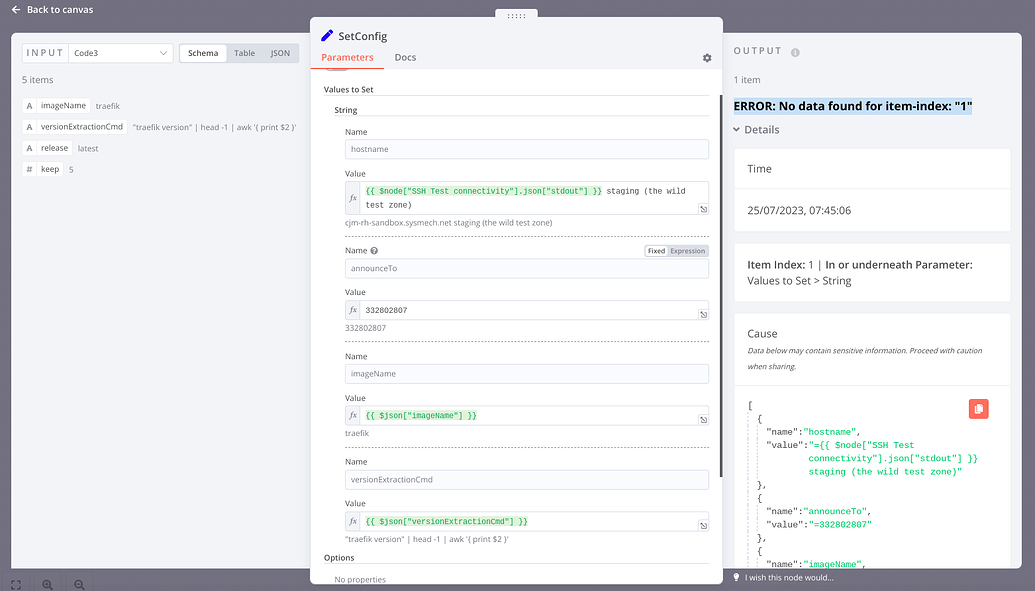Open the Docs tab
1035x591 pixels.
pyautogui.click(x=405, y=58)
